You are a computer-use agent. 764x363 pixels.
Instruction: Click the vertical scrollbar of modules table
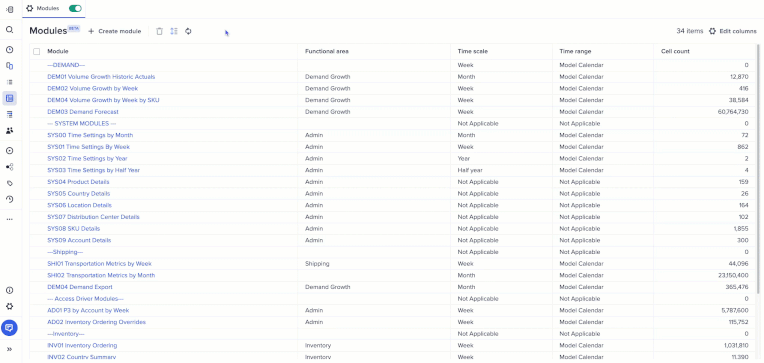point(758,169)
